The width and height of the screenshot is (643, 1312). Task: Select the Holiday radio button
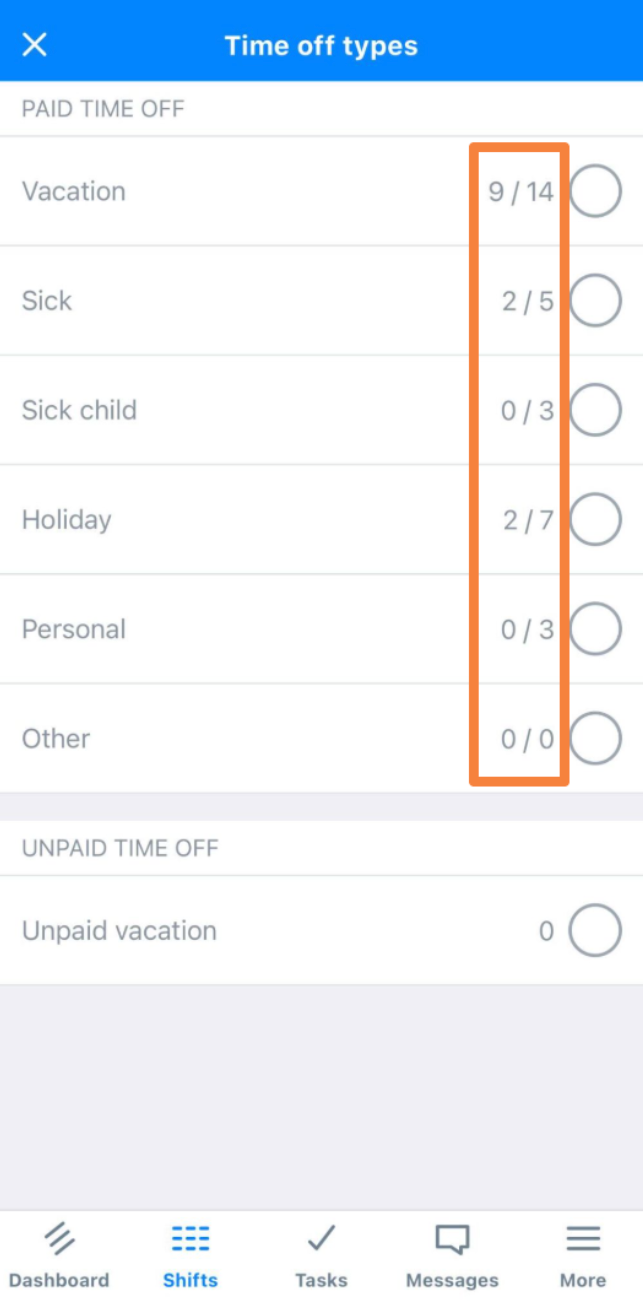595,520
